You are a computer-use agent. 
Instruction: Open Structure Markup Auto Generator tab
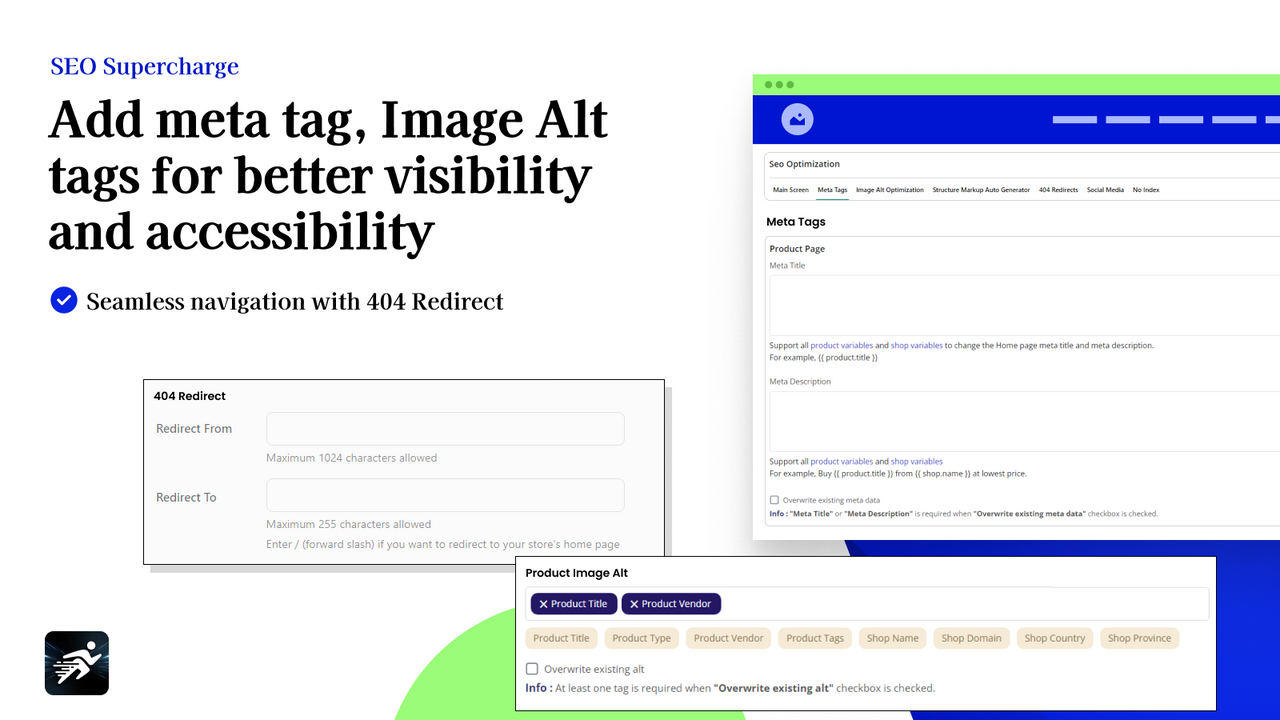coord(981,190)
